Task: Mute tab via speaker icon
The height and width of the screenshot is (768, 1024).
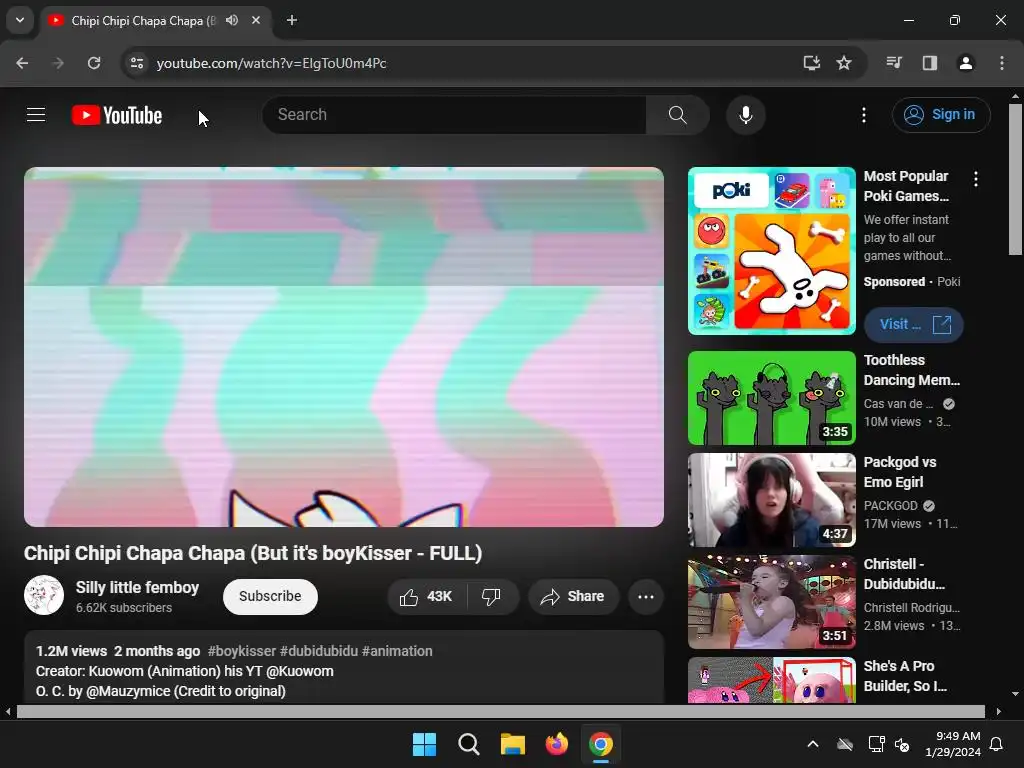Action: tap(232, 20)
